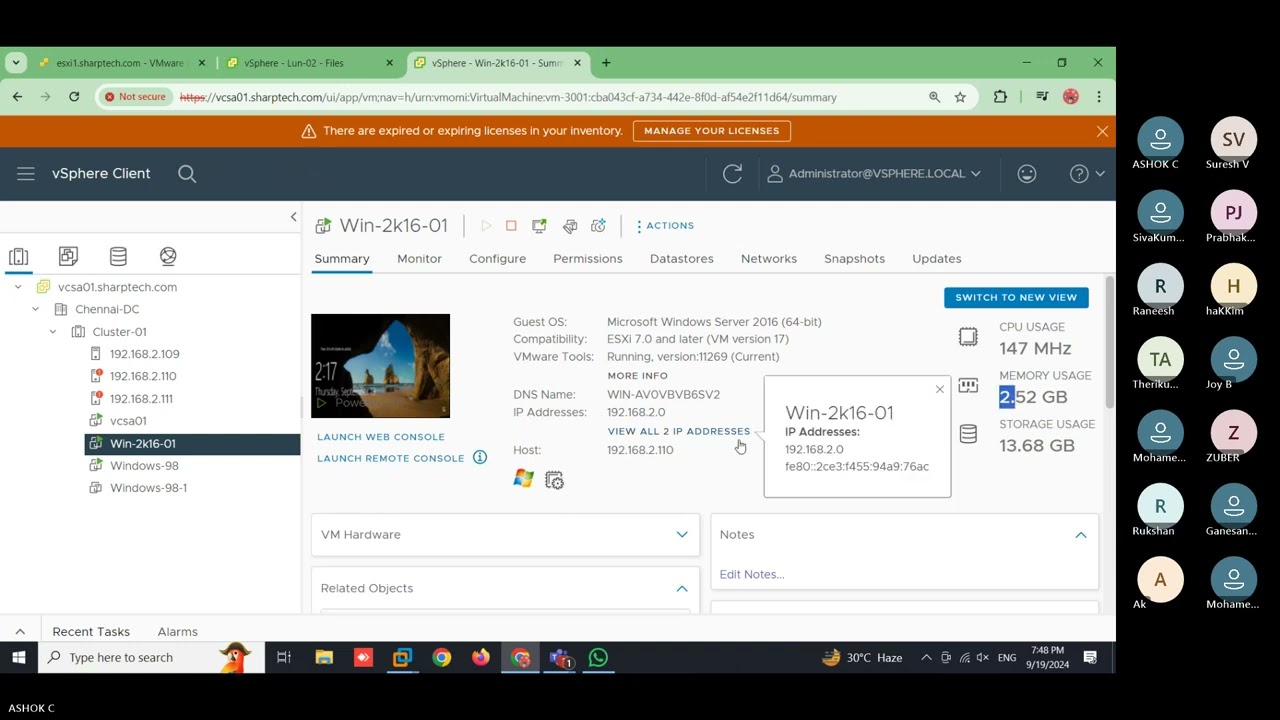Open the ACTIONS menu
1280x720 pixels.
[x=665, y=226]
